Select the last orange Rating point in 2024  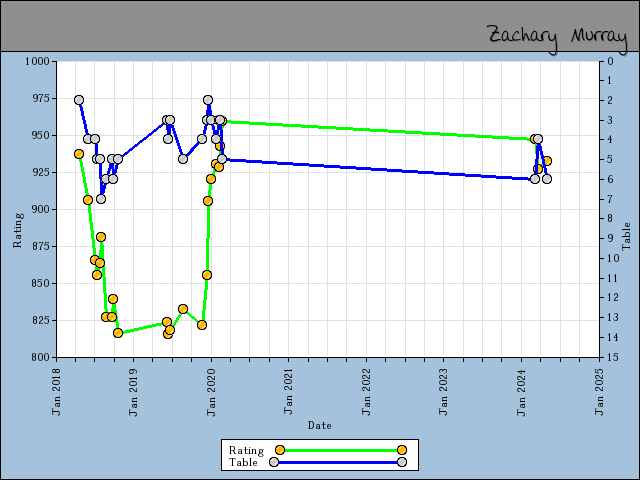click(x=547, y=161)
